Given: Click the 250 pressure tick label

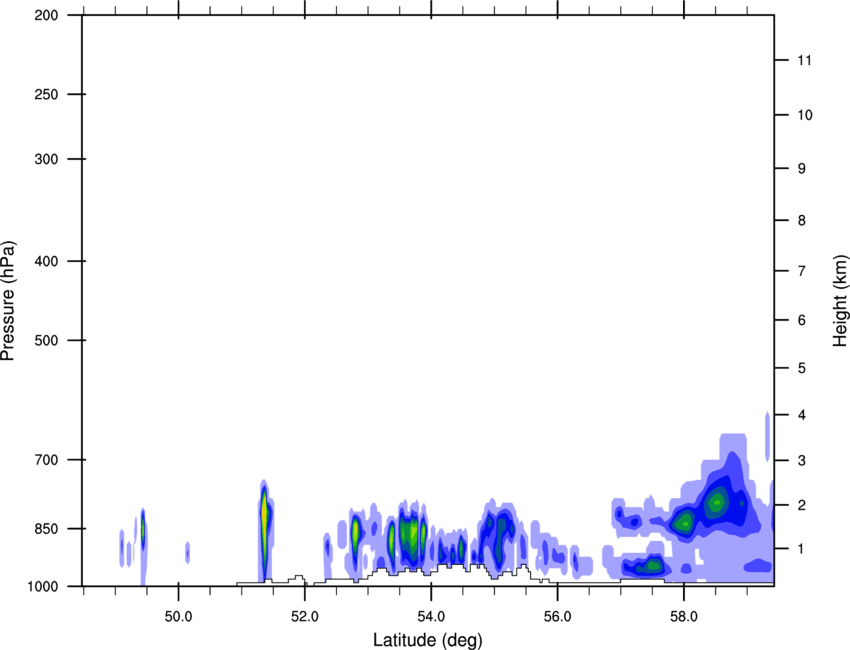Looking at the screenshot, I should point(47,94).
